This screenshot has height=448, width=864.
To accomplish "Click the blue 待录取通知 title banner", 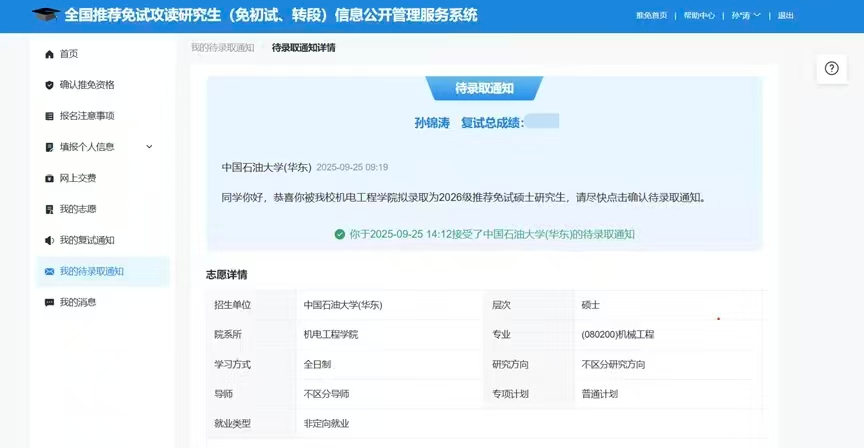I will tap(484, 88).
